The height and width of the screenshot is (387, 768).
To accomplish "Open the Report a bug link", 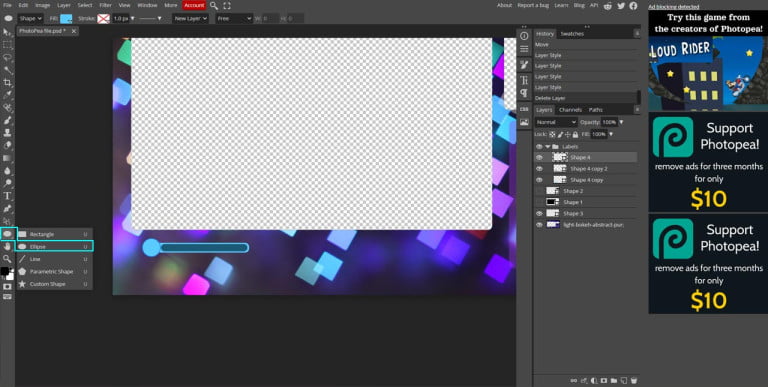I will 533,5.
